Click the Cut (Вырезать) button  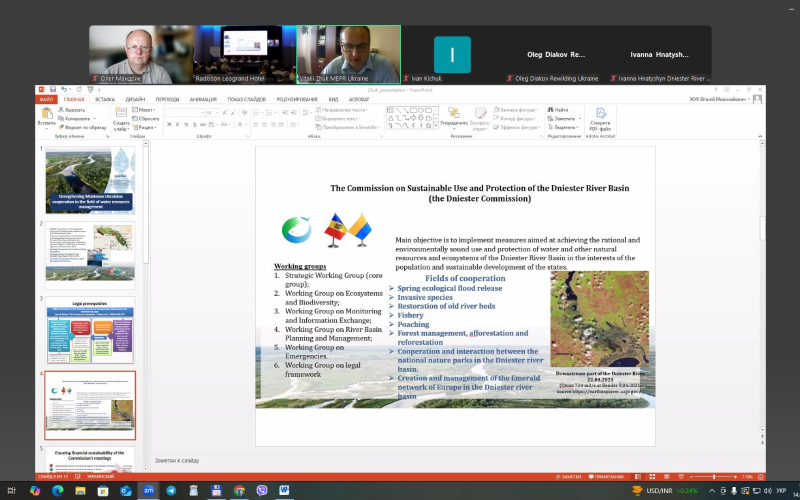[x=71, y=110]
